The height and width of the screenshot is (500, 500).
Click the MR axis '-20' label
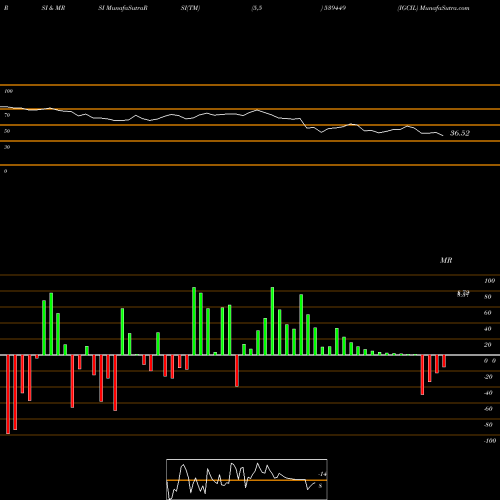pos(488,377)
